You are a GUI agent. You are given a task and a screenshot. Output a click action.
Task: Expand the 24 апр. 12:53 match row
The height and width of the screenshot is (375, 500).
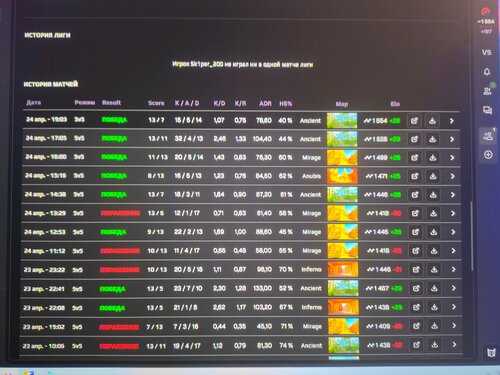click(453, 232)
